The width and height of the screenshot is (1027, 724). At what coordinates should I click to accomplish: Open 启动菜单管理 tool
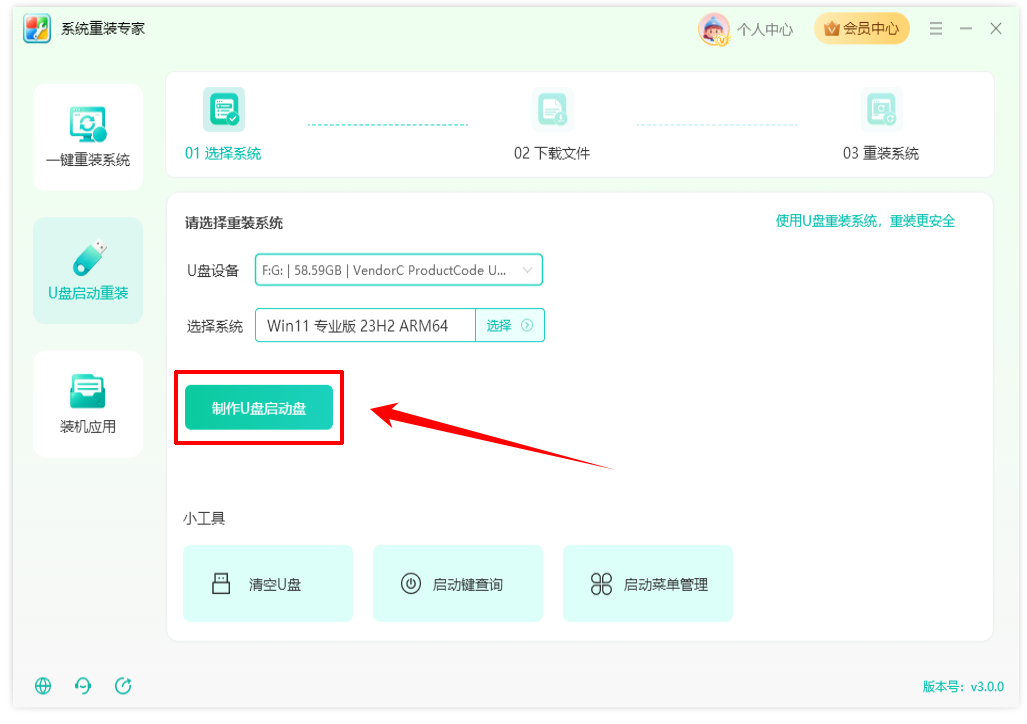tap(648, 583)
